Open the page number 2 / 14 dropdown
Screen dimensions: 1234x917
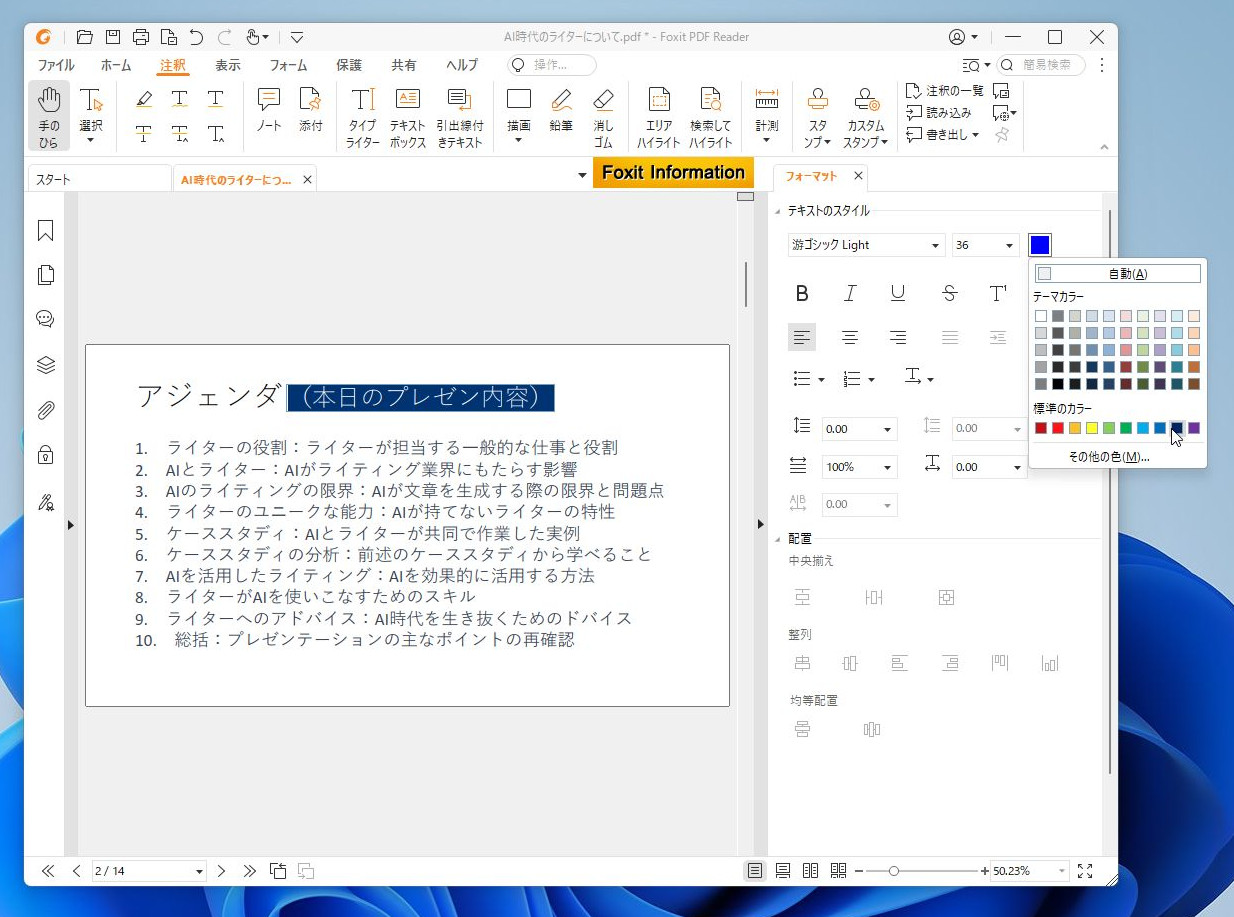click(x=199, y=872)
